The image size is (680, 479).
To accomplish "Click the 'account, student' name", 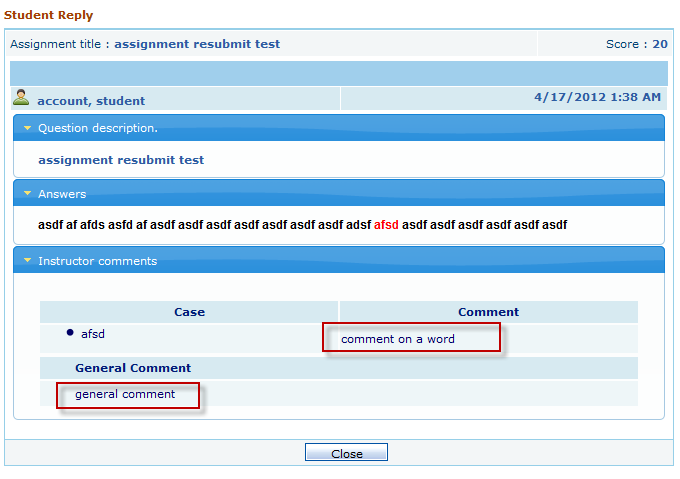I will click(x=91, y=101).
